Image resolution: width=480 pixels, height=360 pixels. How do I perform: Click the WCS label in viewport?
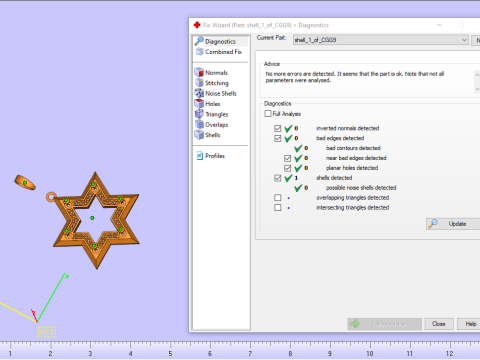47,332
